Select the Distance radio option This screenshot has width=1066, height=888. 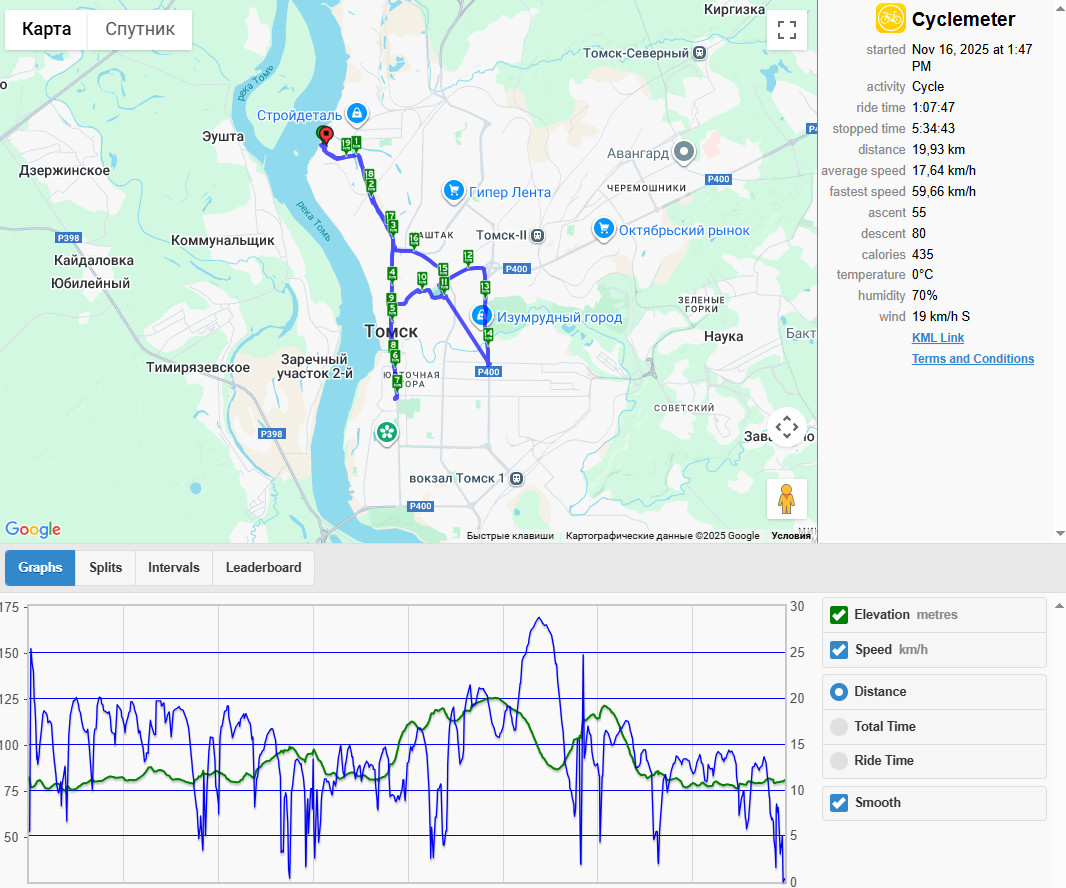[x=839, y=692]
